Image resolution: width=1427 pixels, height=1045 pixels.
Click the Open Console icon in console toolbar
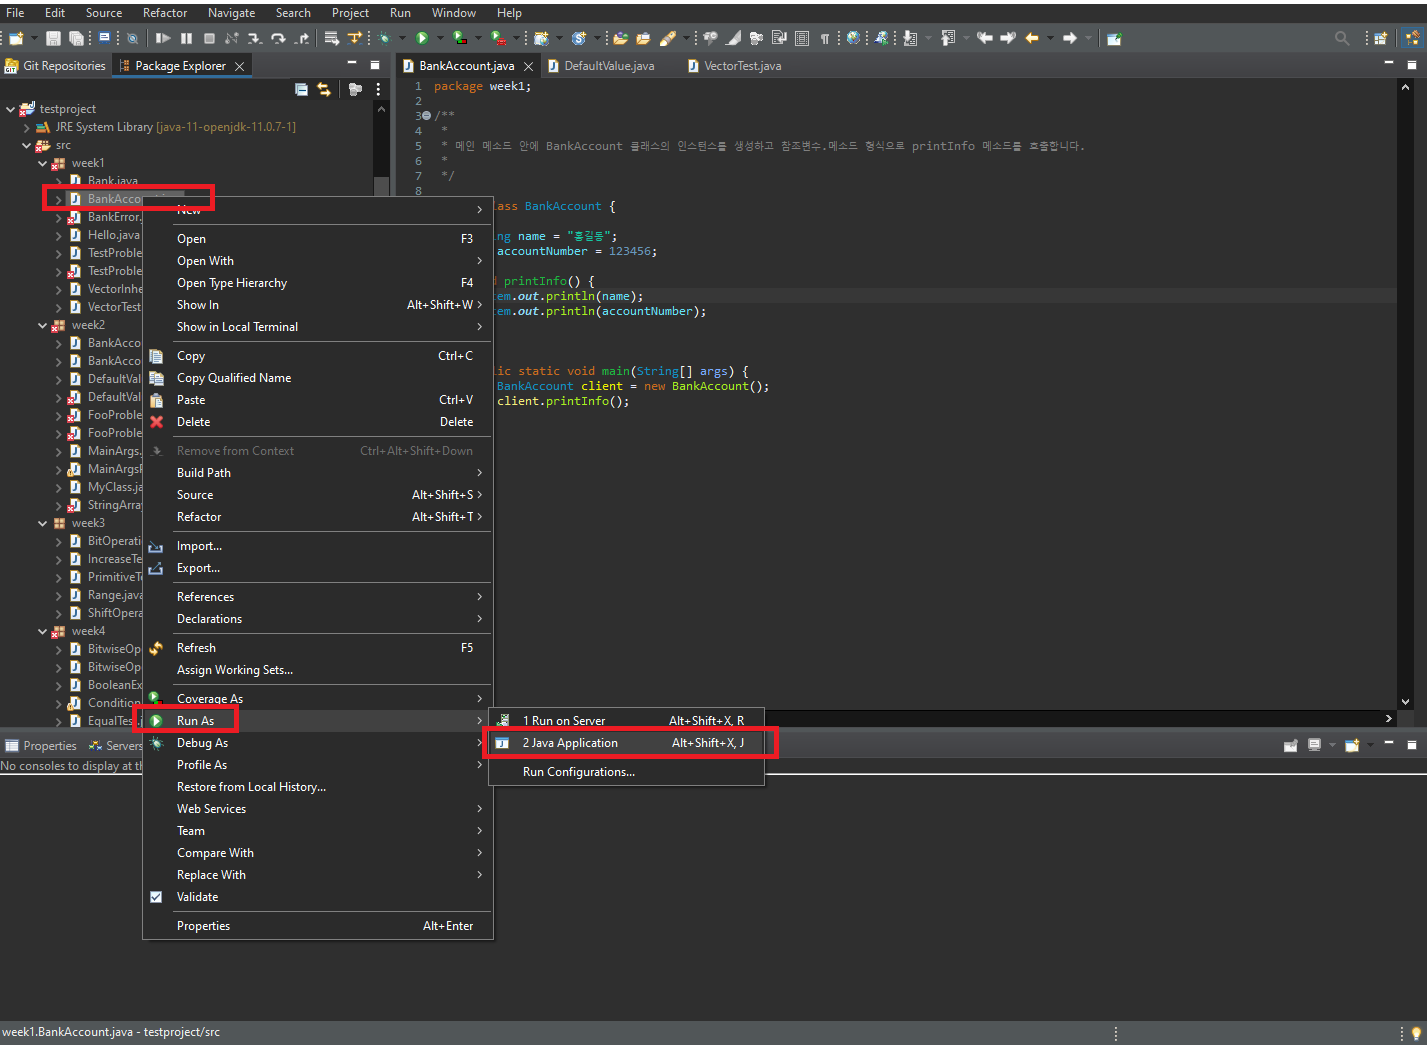[x=1352, y=745]
